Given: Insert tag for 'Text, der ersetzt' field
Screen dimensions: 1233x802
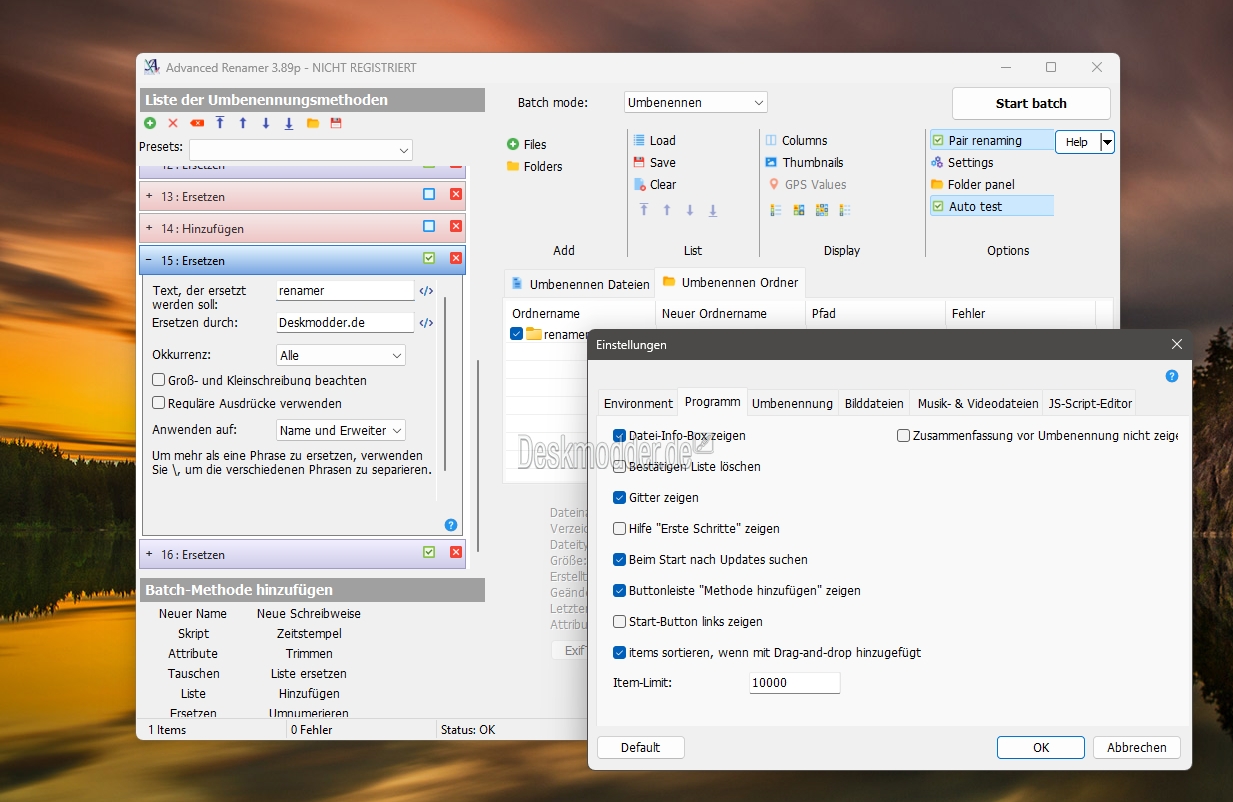Looking at the screenshot, I should (x=426, y=291).
